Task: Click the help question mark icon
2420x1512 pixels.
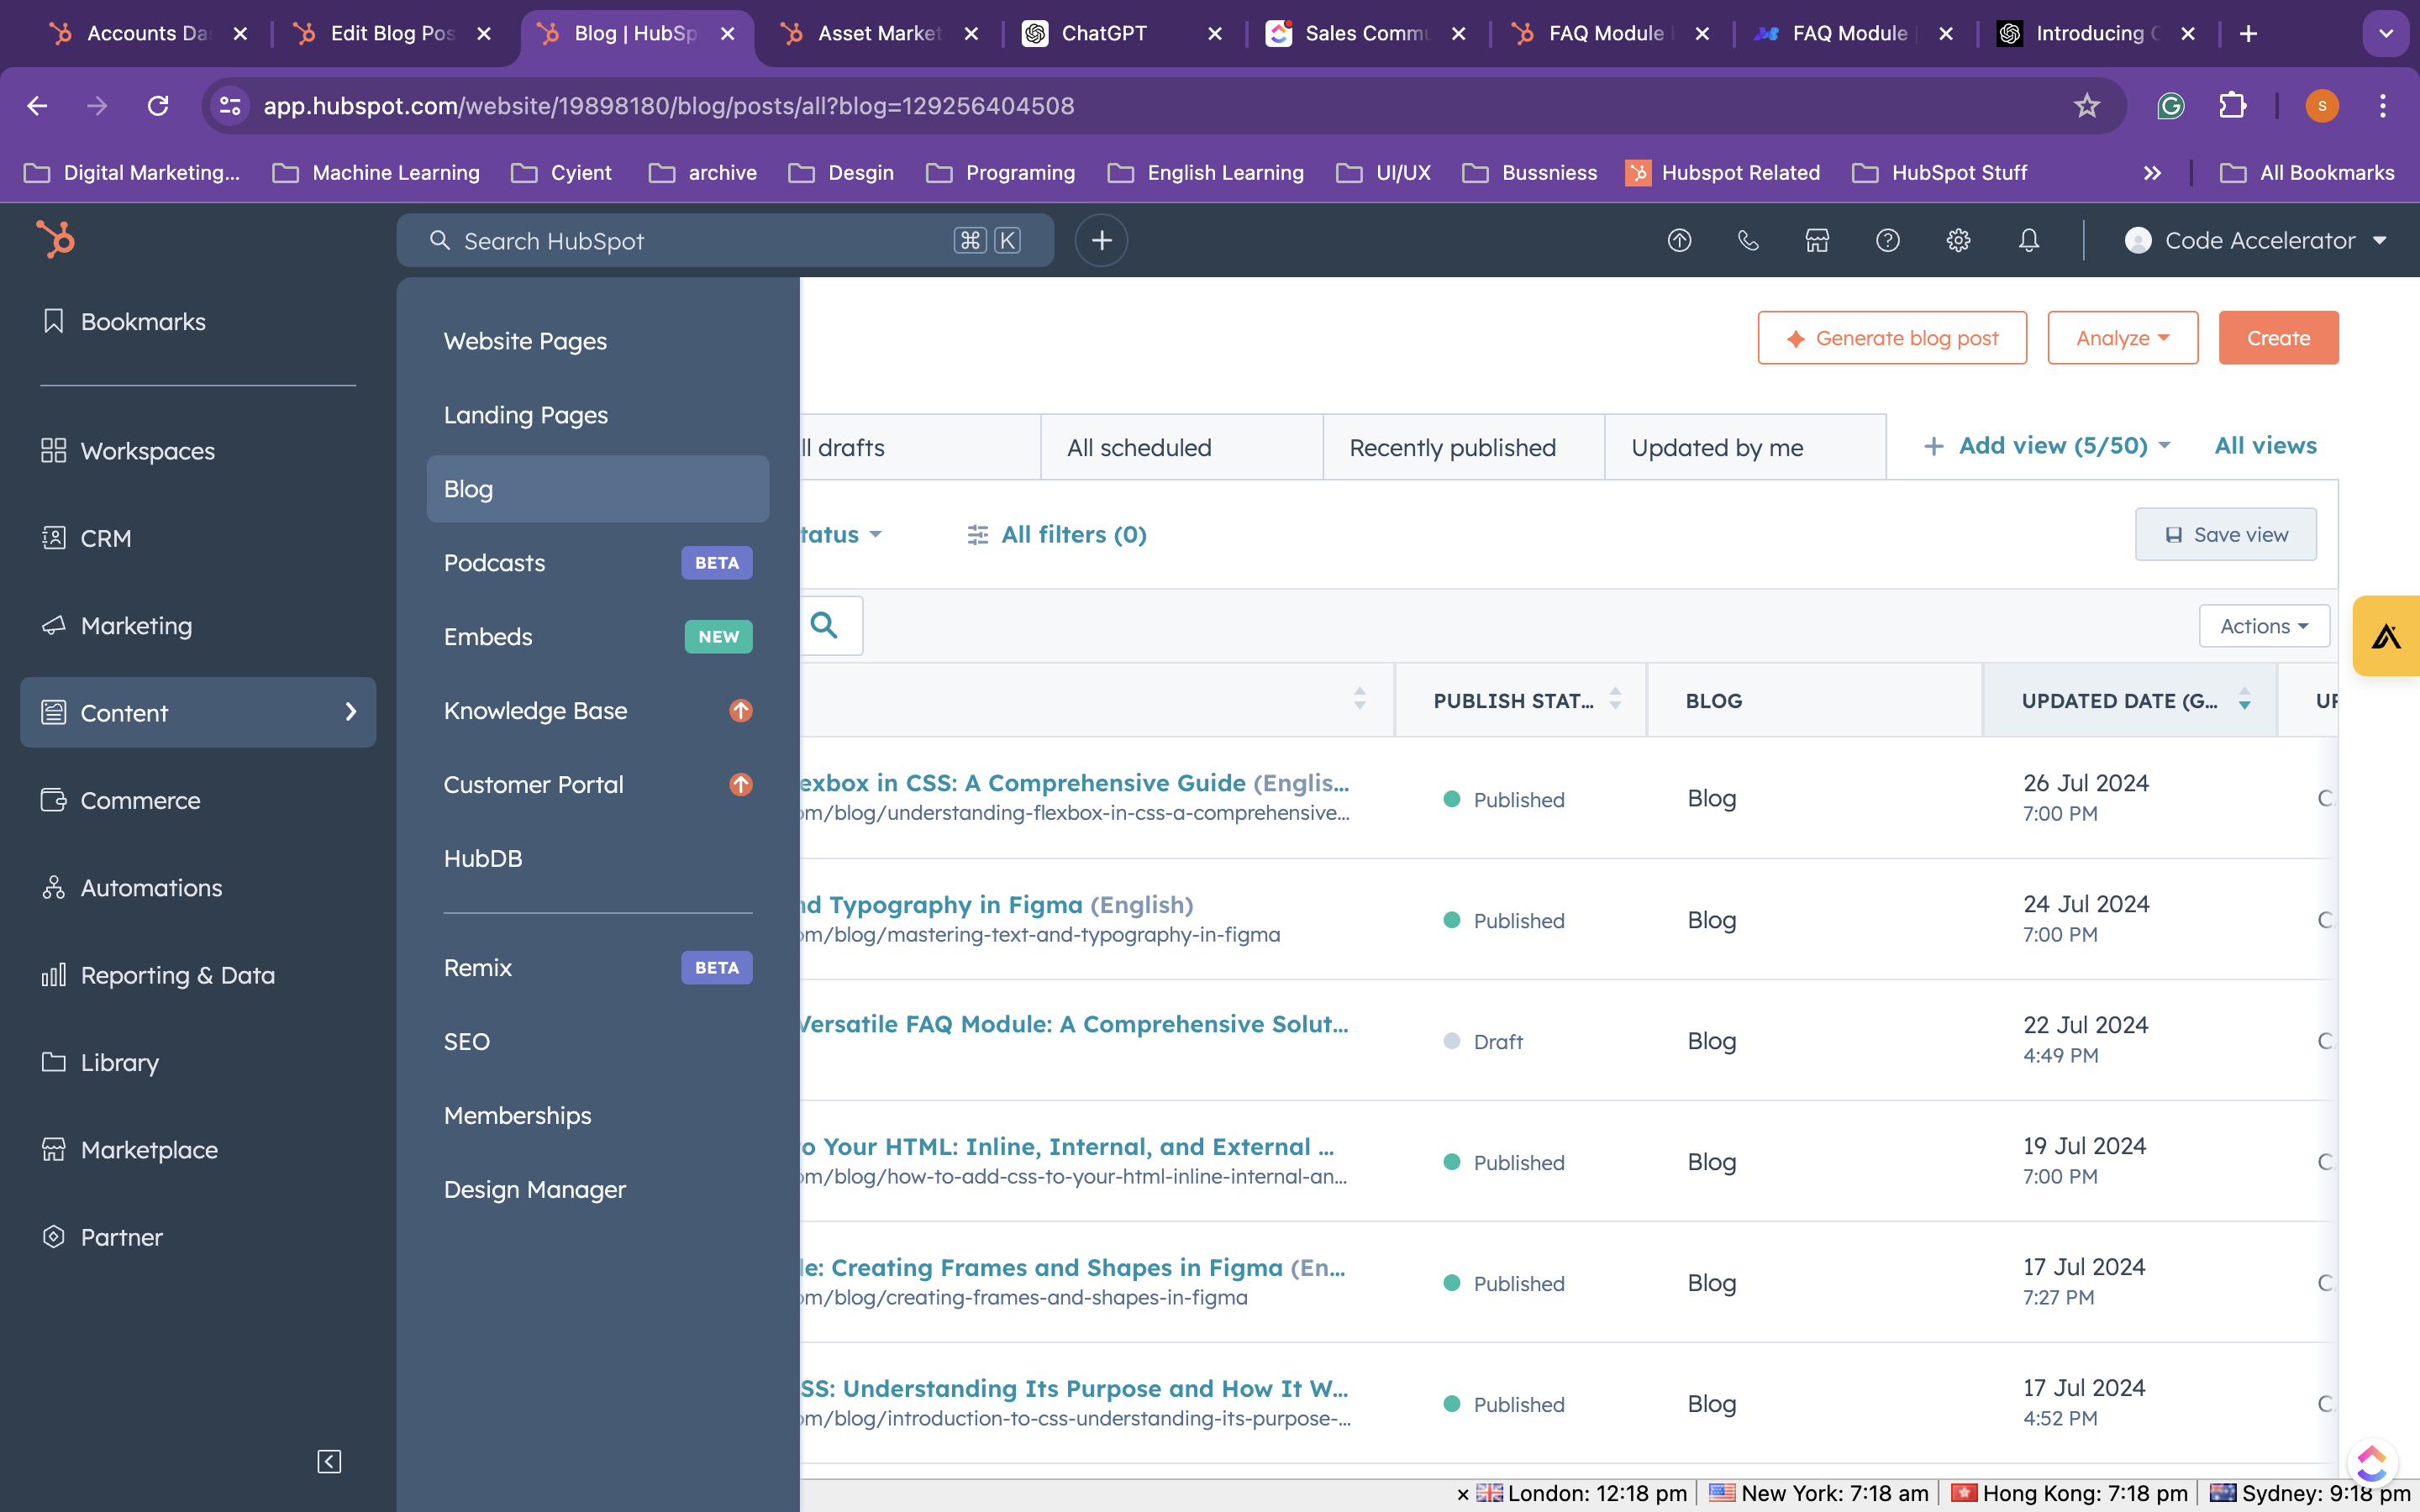Action: coord(1887,240)
